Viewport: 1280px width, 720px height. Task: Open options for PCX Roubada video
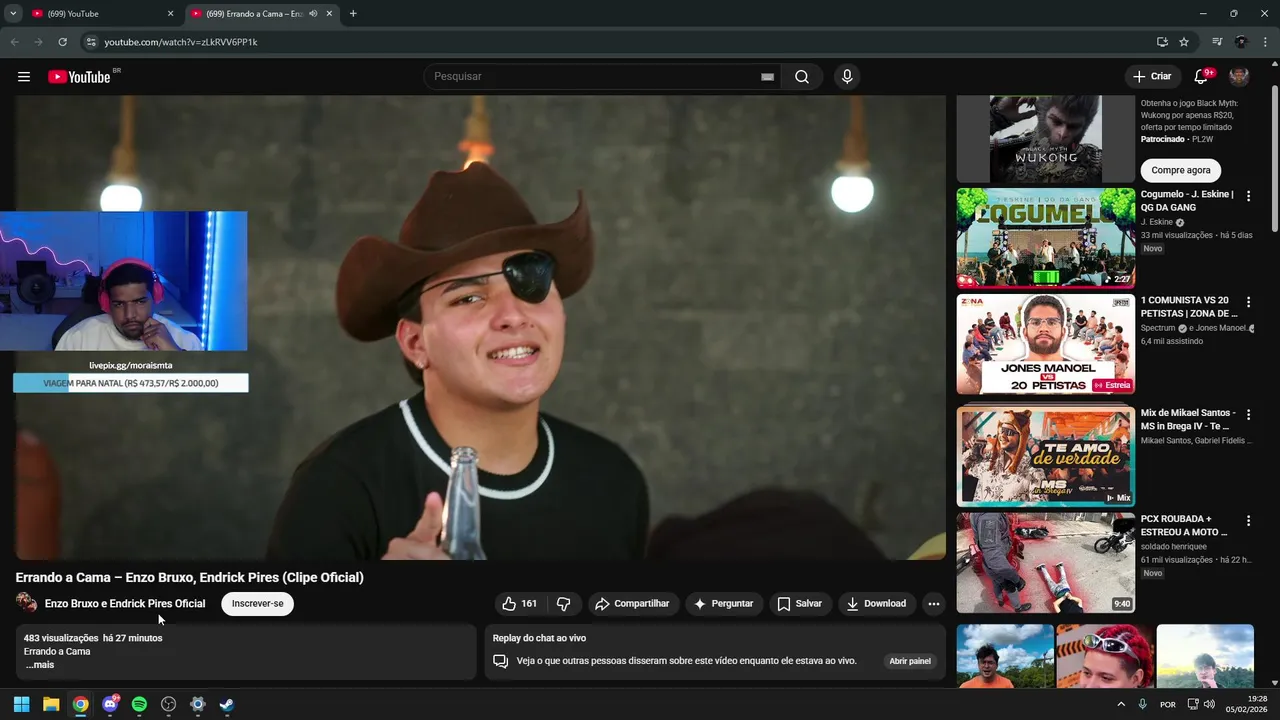tap(1248, 521)
